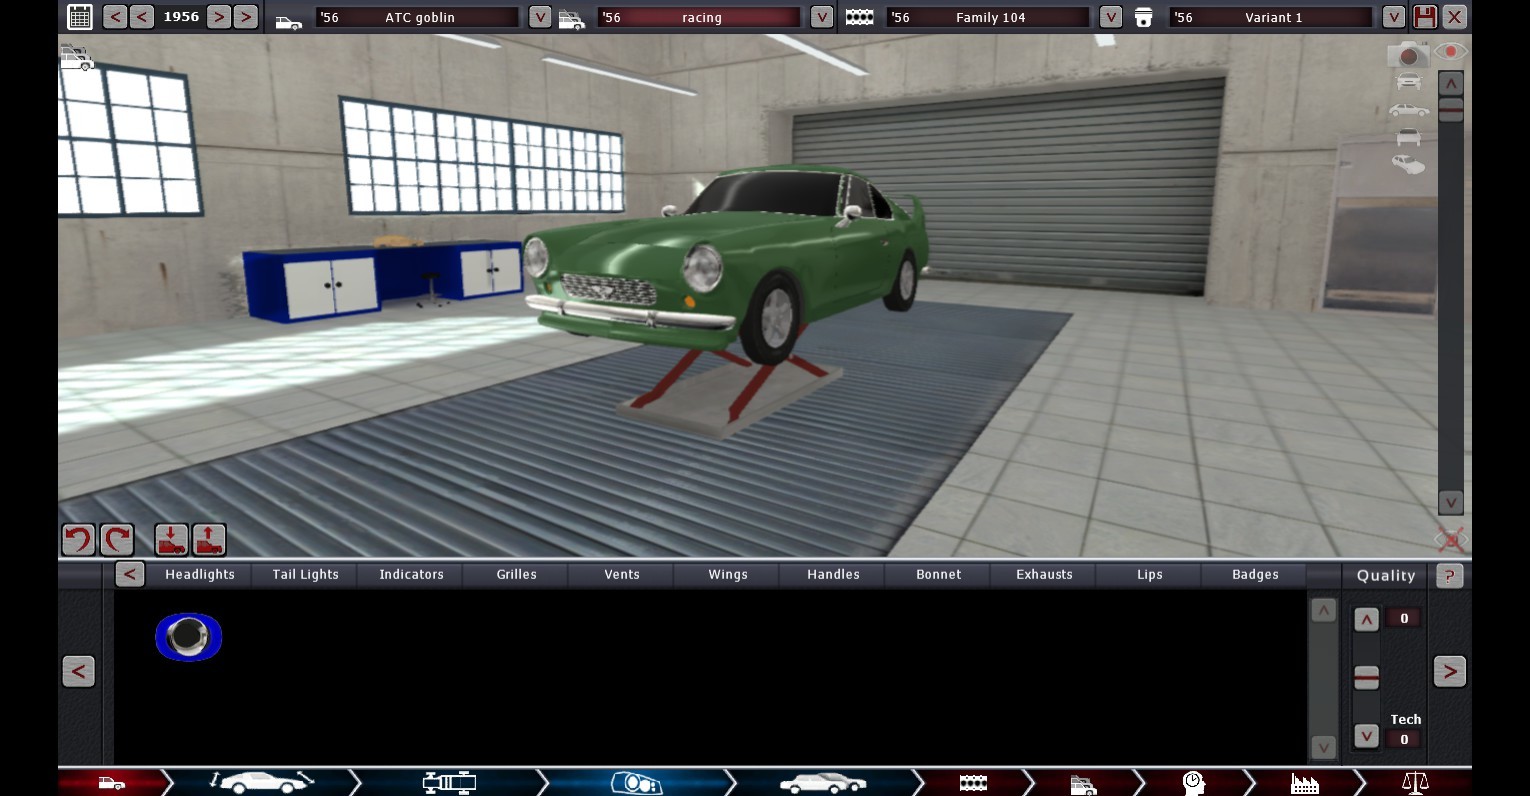Click the camera screenshot icon

click(x=1408, y=55)
